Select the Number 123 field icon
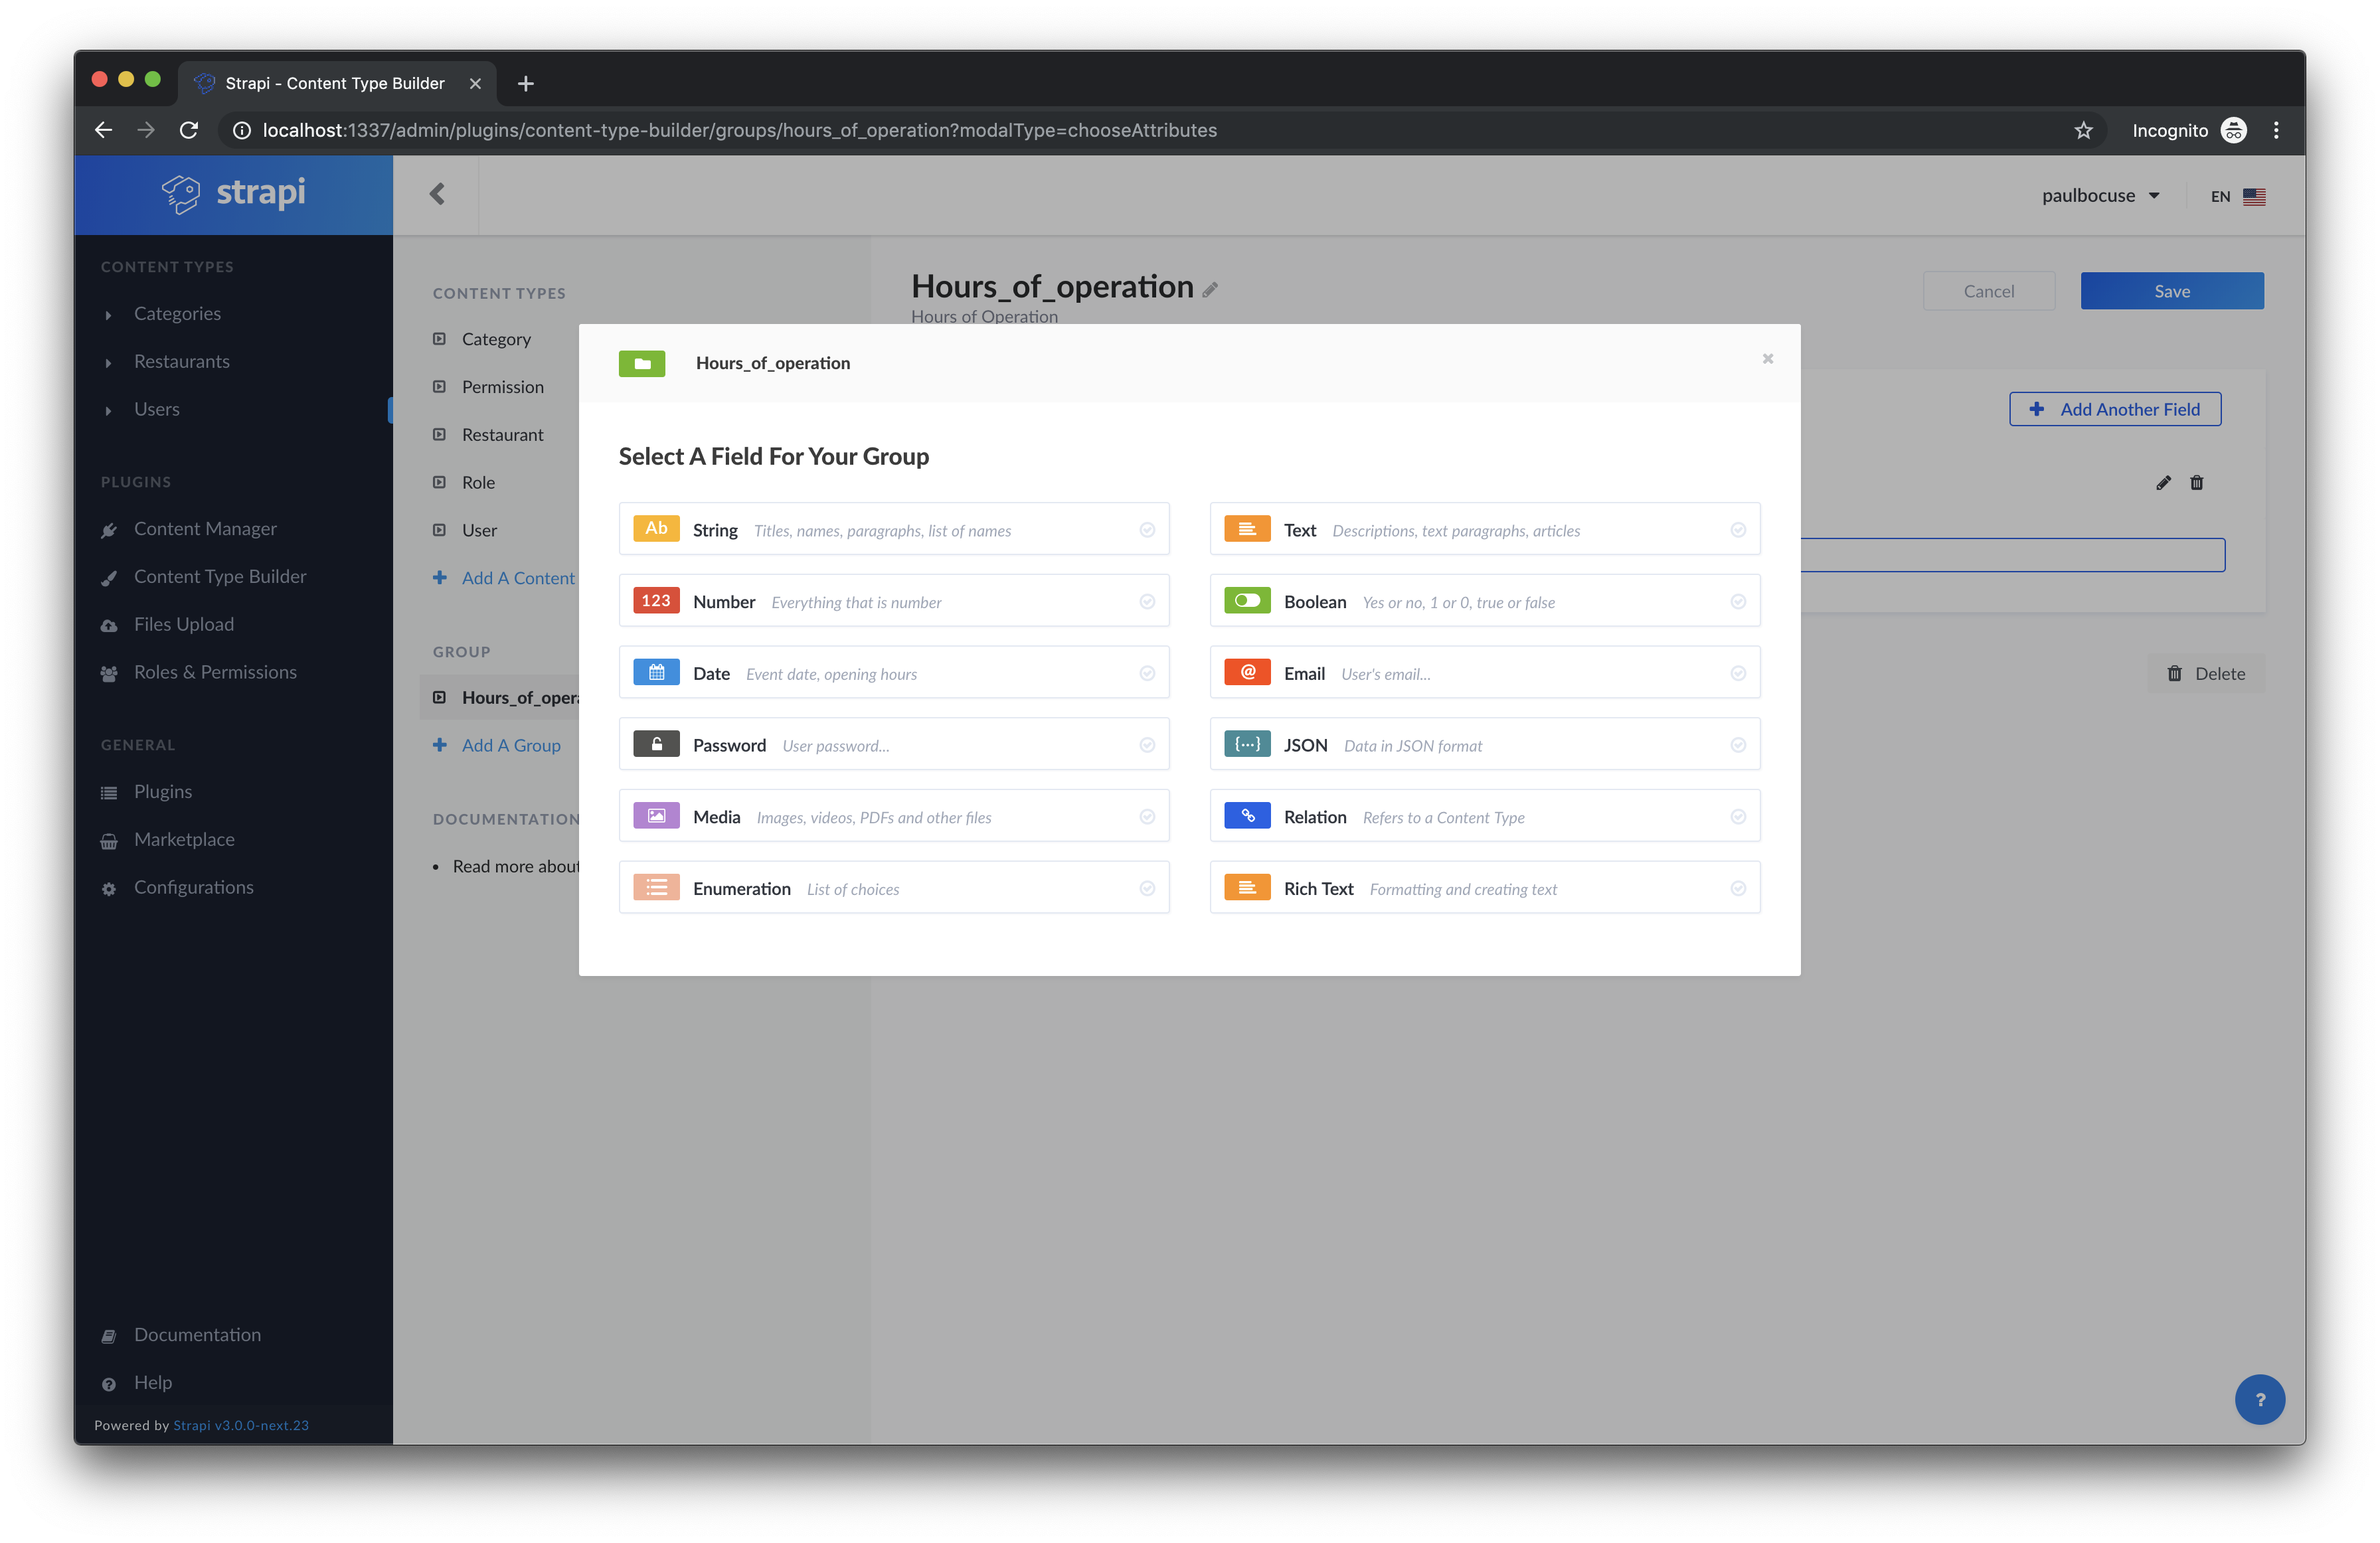Image resolution: width=2380 pixels, height=1543 pixels. (656, 601)
